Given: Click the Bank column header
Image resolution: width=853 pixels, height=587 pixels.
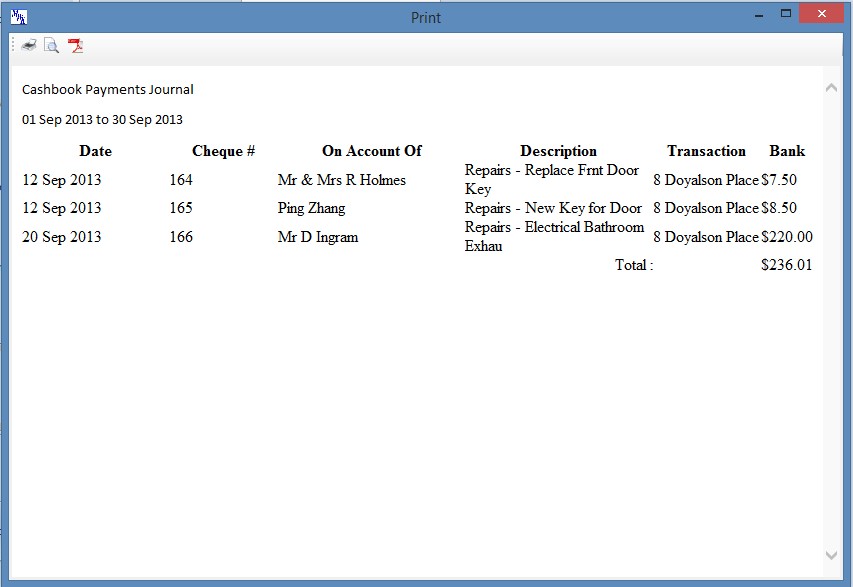Looking at the screenshot, I should point(787,151).
